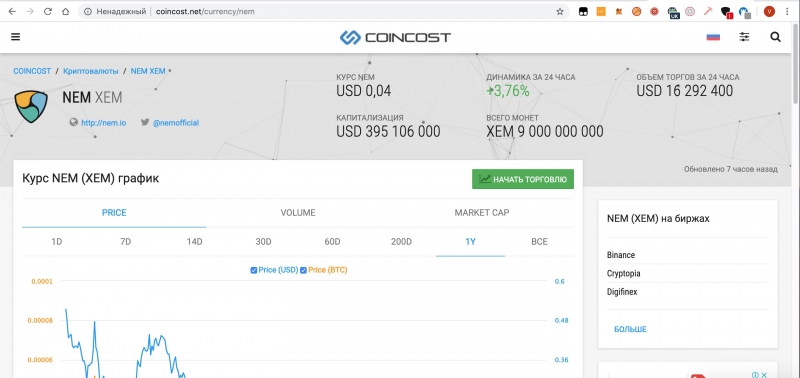
Task: Select the 1Y time range
Action: 470,242
